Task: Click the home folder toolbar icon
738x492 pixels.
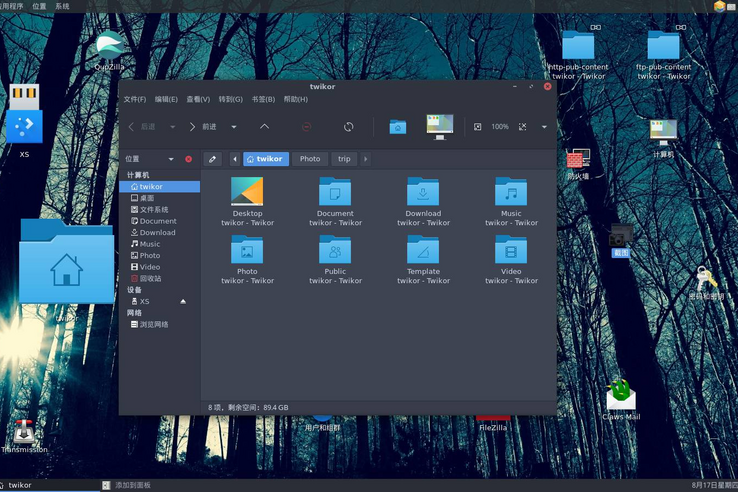Action: 398,127
